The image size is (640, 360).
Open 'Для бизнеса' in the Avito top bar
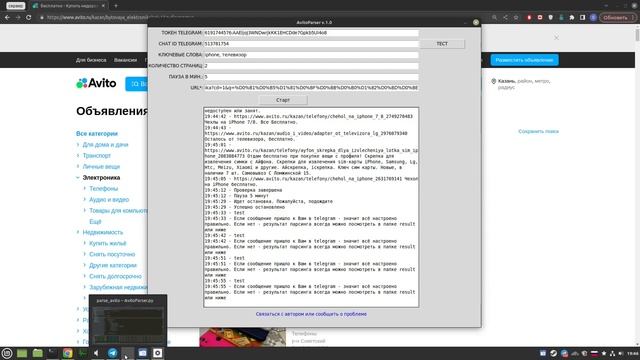pos(91,60)
